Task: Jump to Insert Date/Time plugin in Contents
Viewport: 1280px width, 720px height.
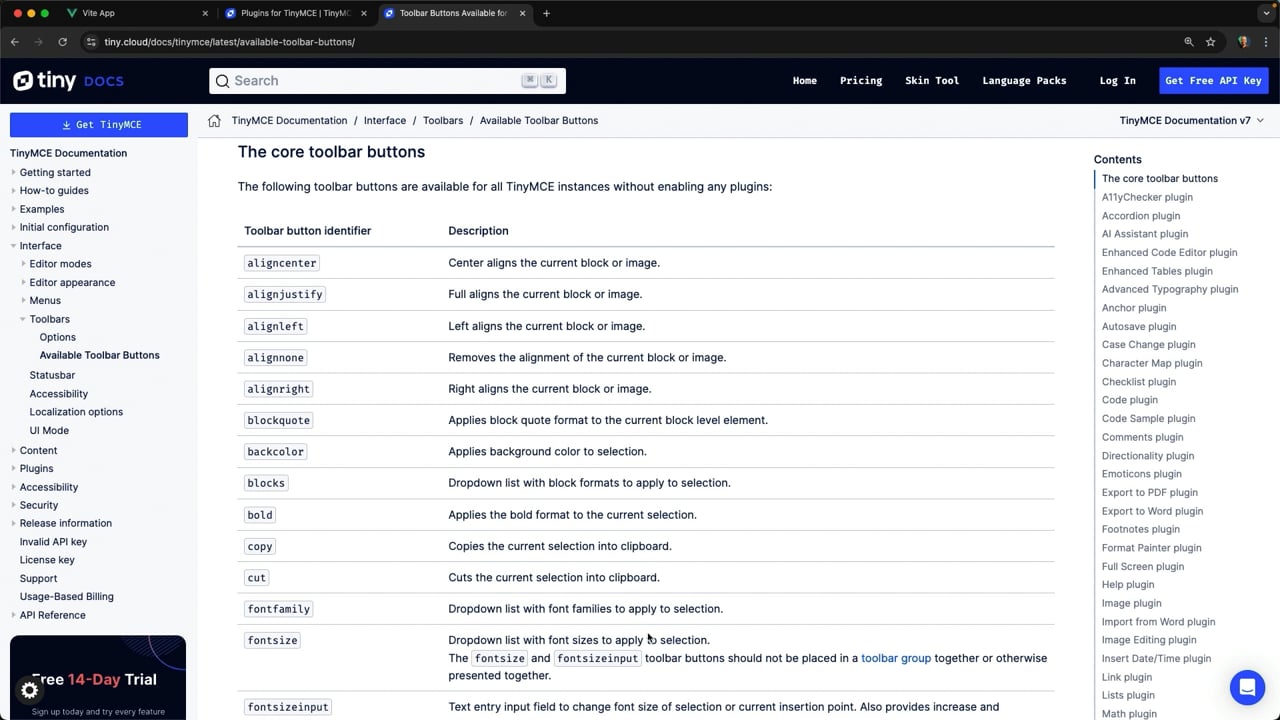Action: click(1156, 659)
